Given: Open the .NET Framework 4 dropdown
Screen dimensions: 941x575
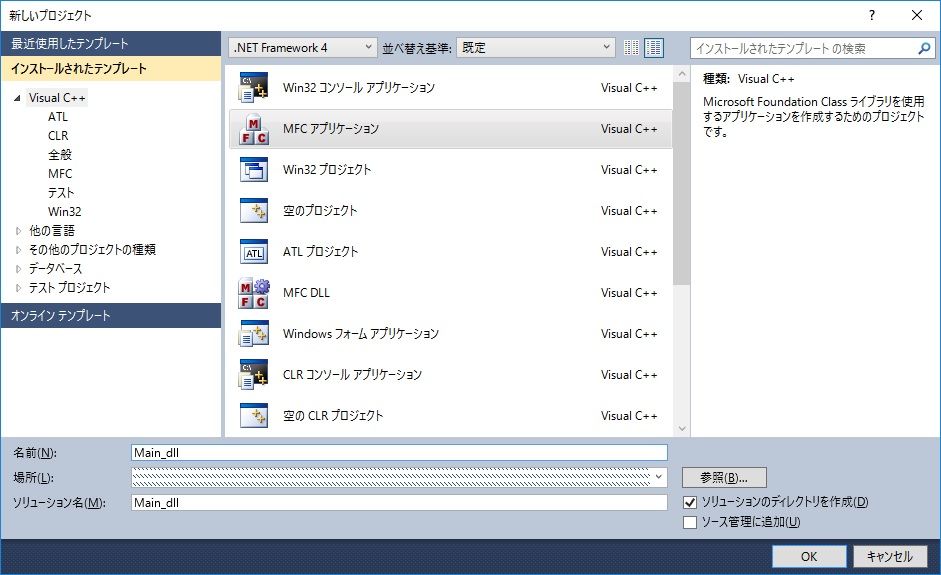Looking at the screenshot, I should pyautogui.click(x=302, y=47).
